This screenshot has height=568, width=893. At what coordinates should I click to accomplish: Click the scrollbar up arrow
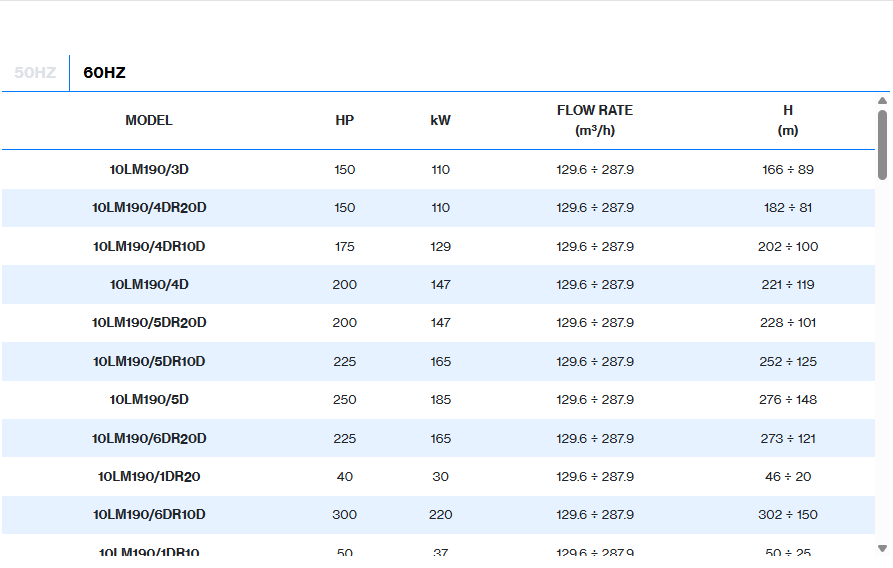click(882, 101)
